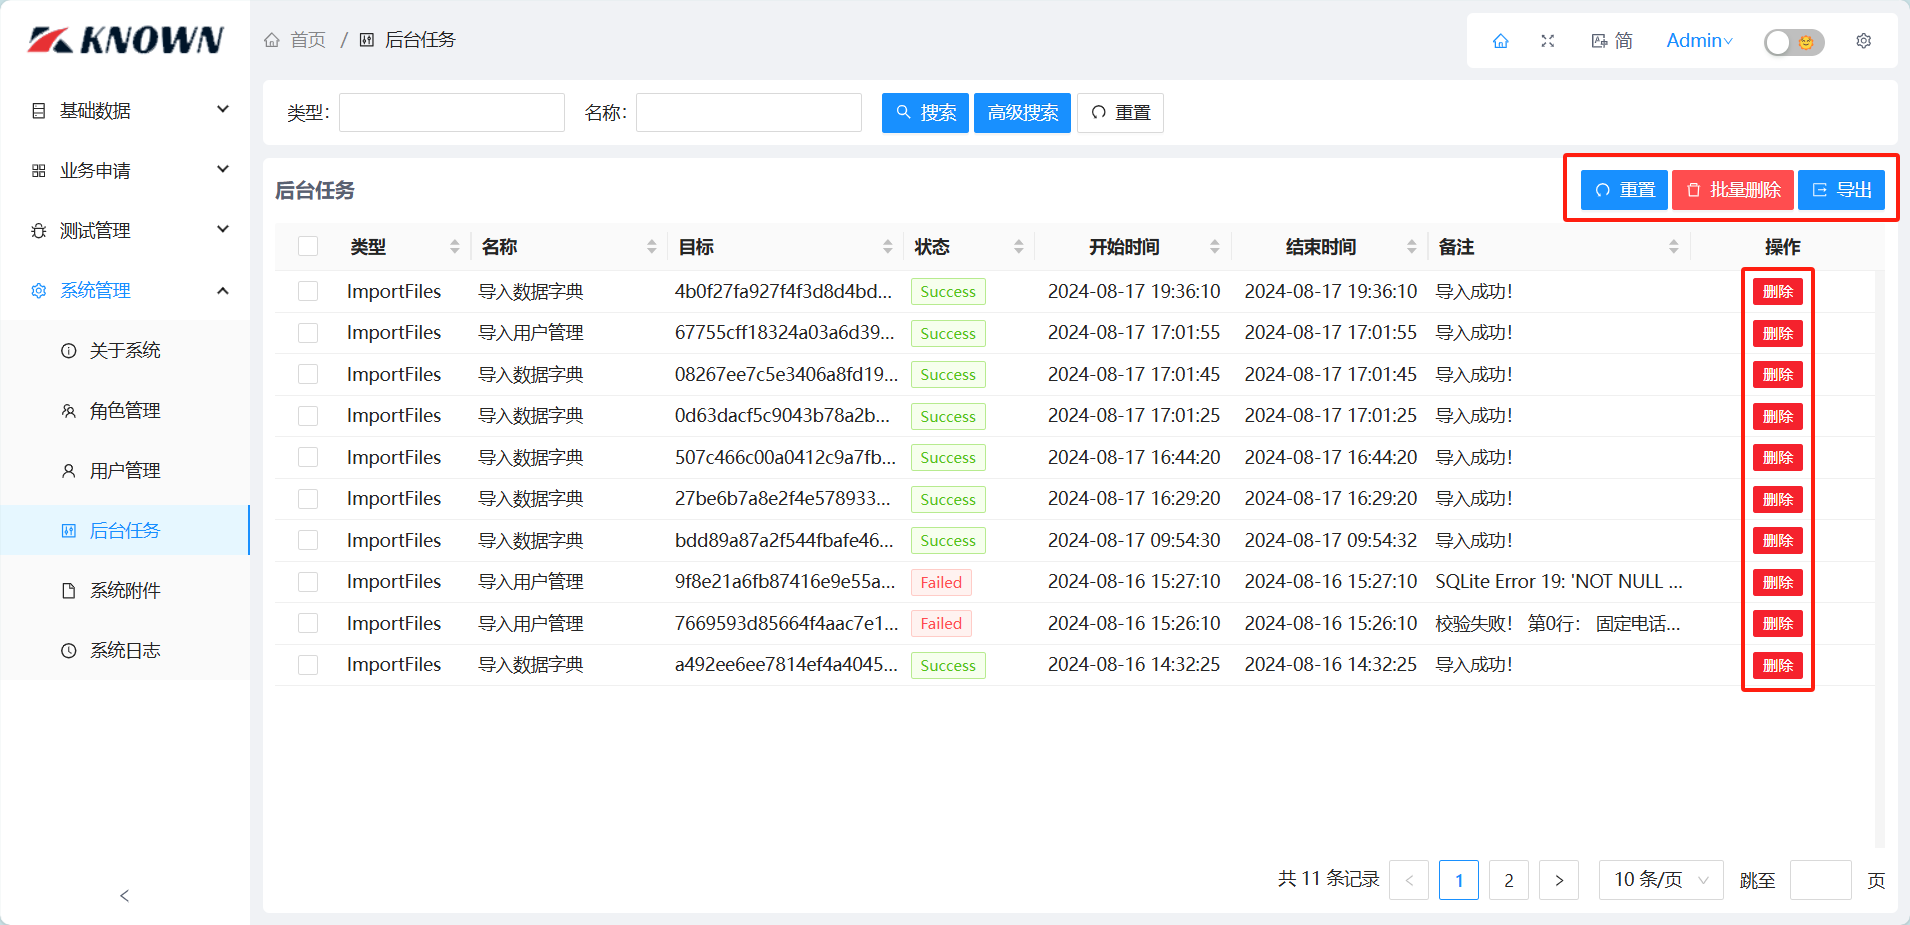Expand the 业务申请 sidebar menu

tap(126, 170)
